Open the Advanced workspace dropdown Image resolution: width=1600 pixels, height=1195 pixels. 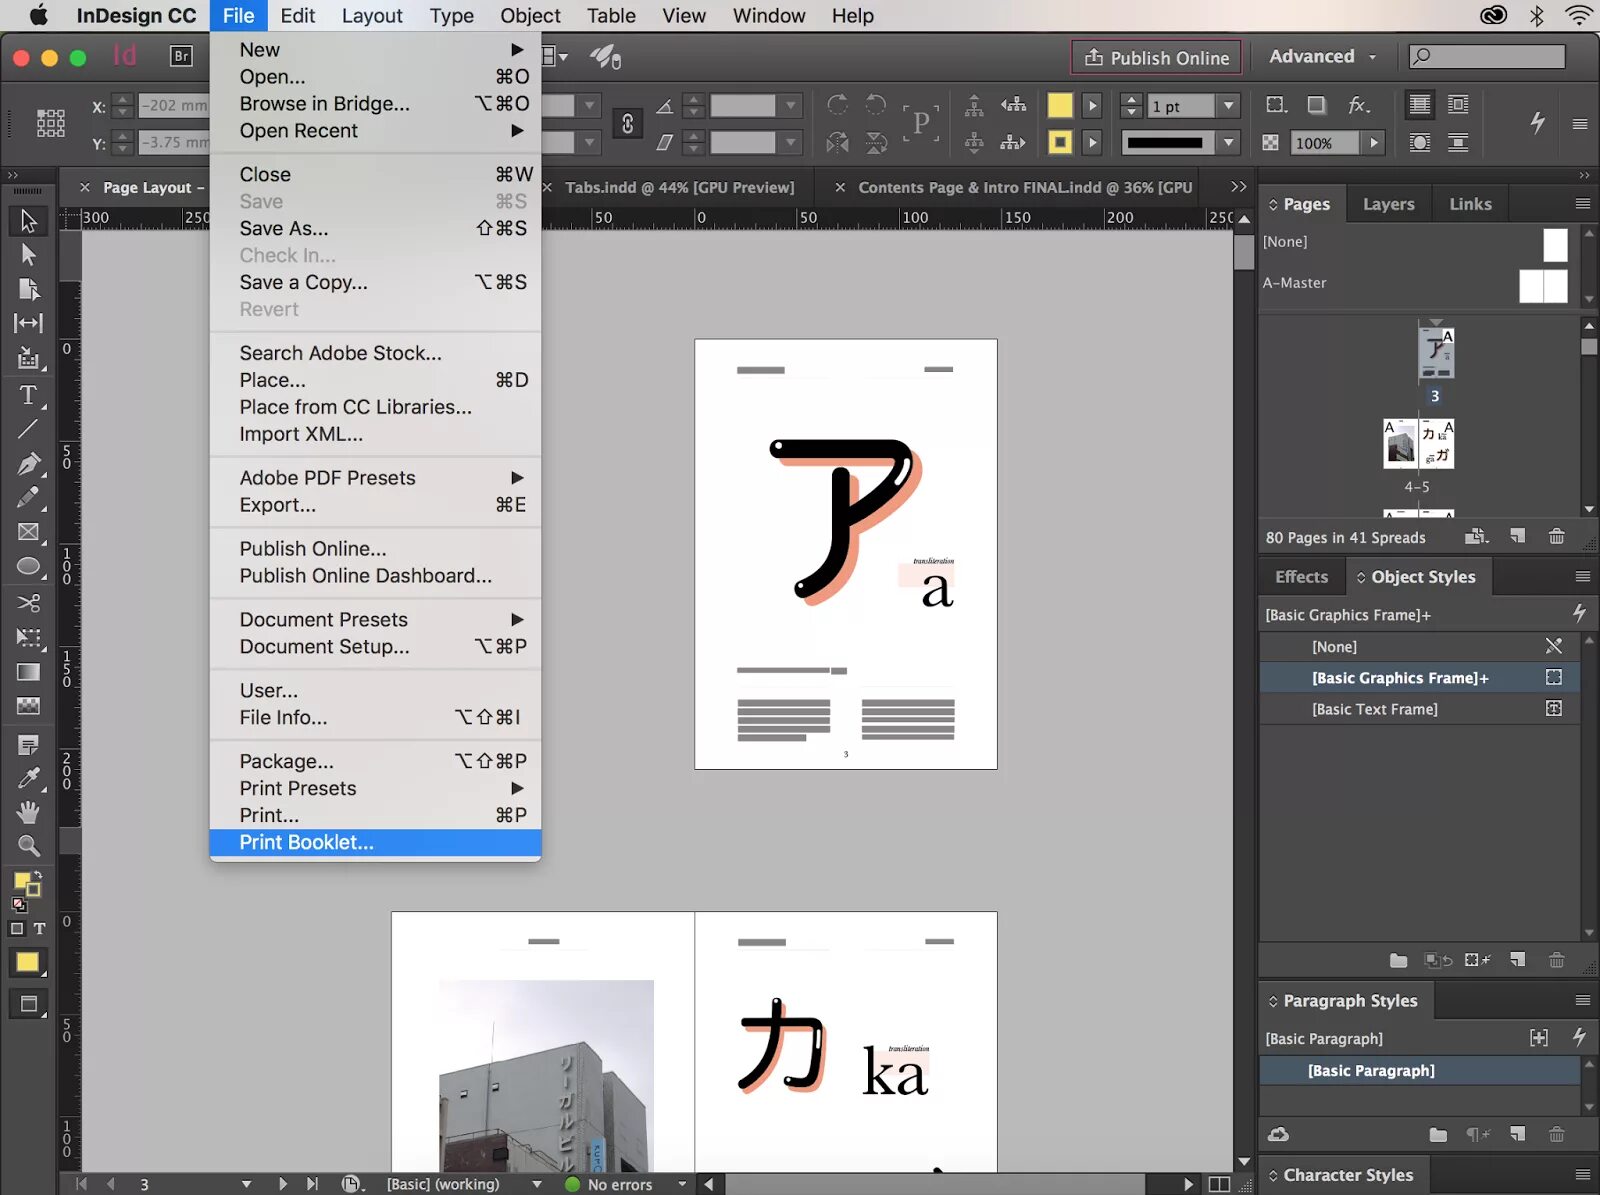[x=1322, y=57]
